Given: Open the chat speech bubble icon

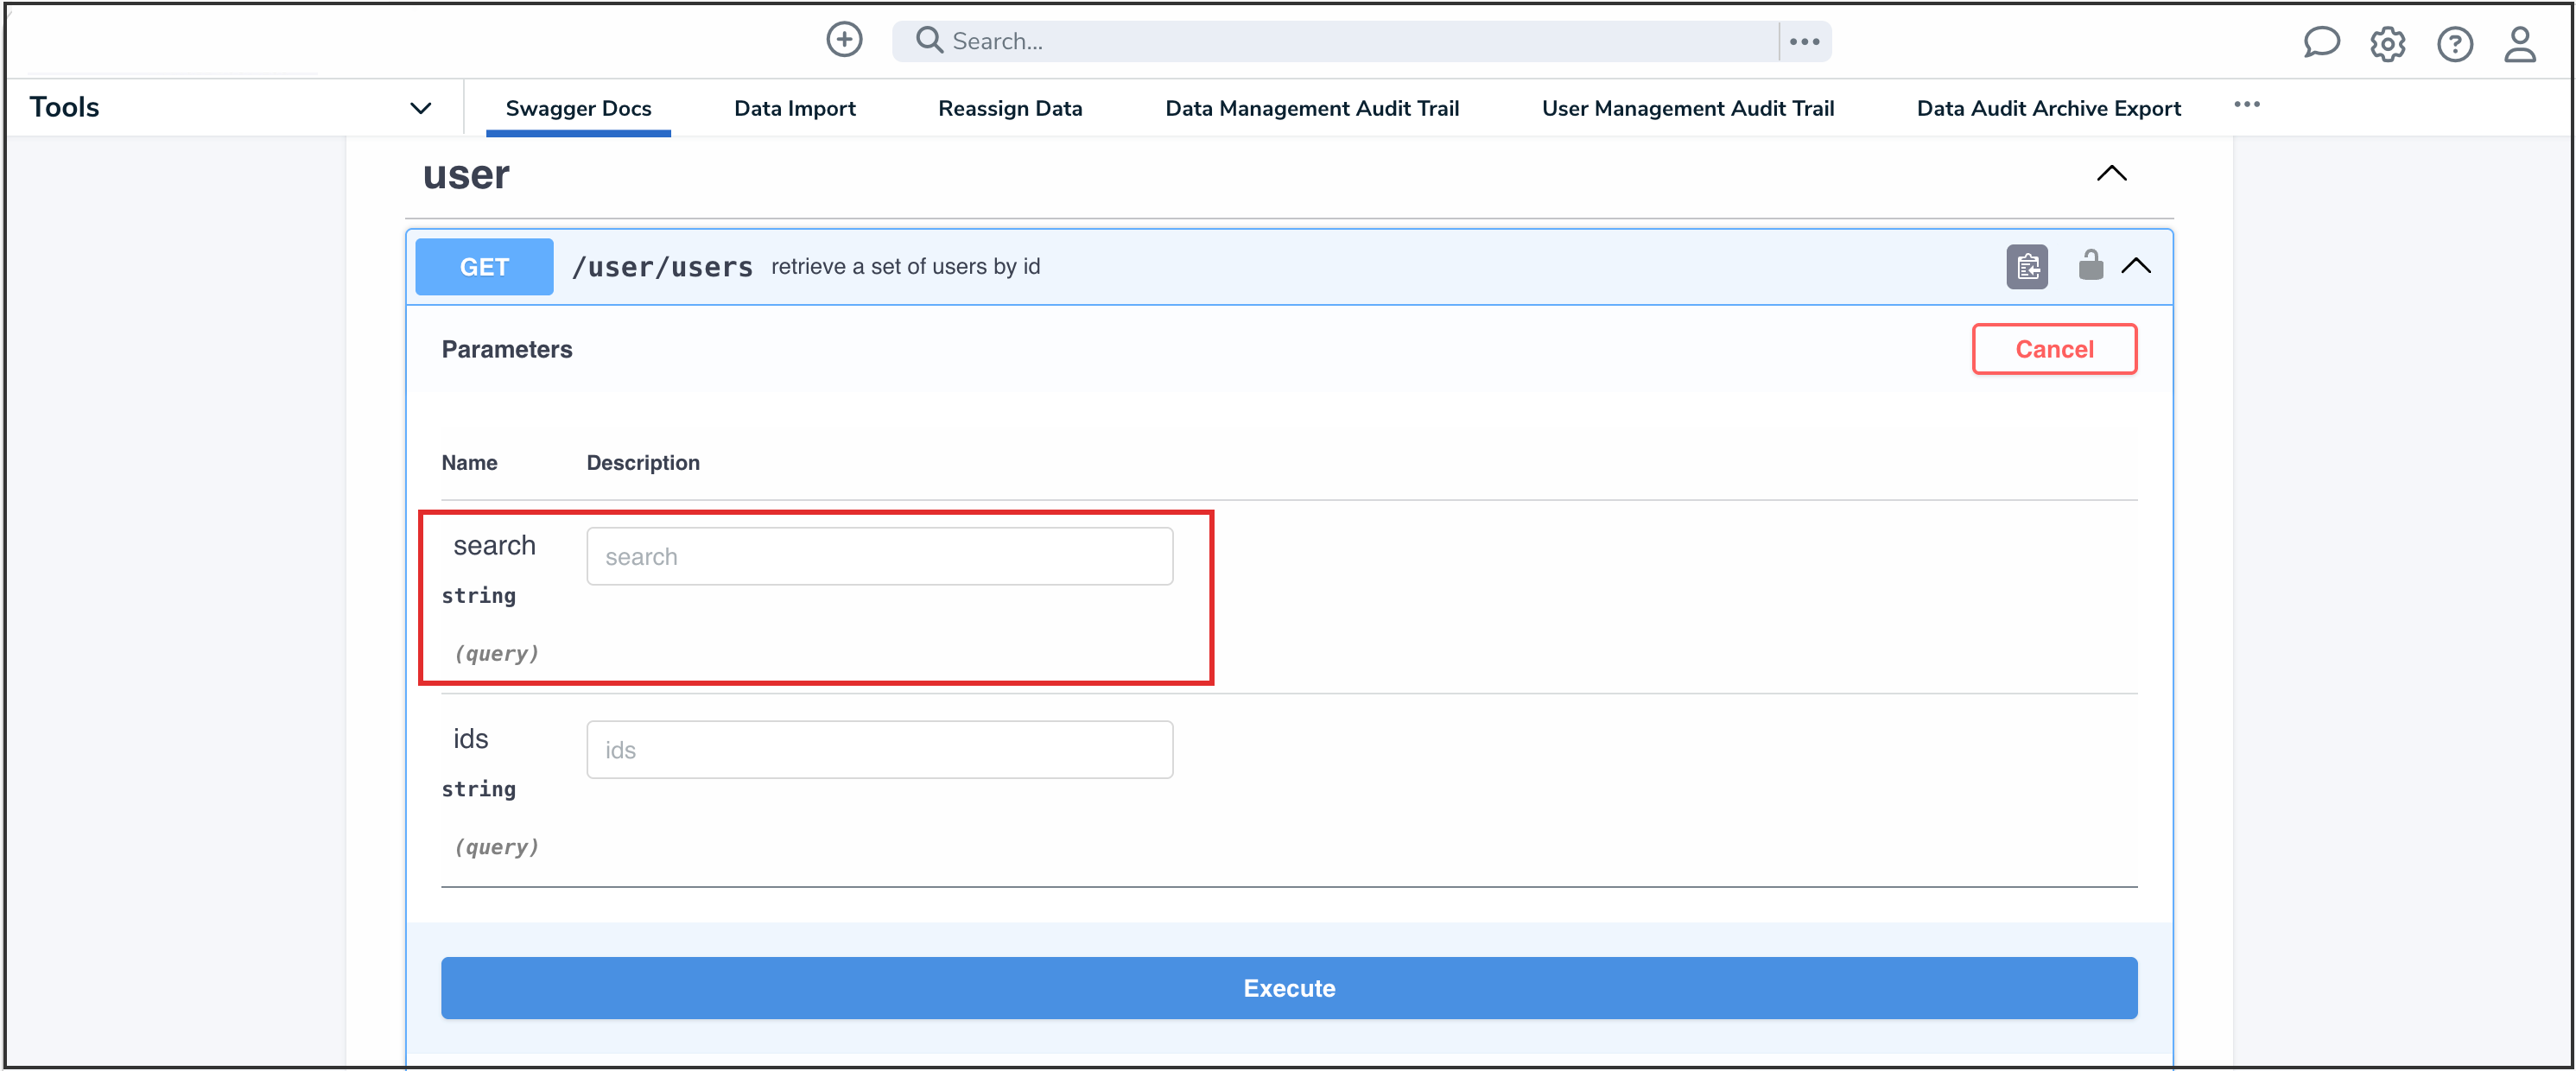Looking at the screenshot, I should tap(2320, 43).
